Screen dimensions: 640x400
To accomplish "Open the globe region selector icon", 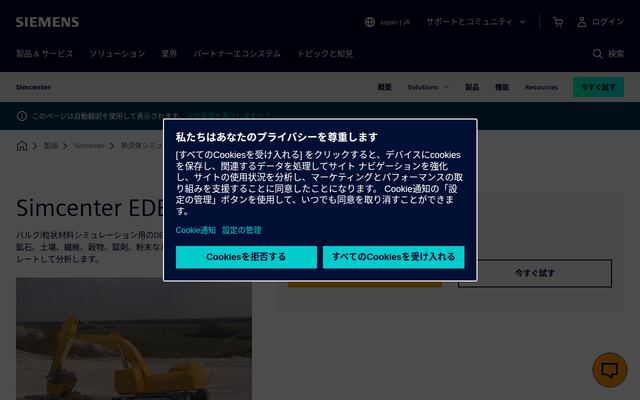I will (370, 22).
